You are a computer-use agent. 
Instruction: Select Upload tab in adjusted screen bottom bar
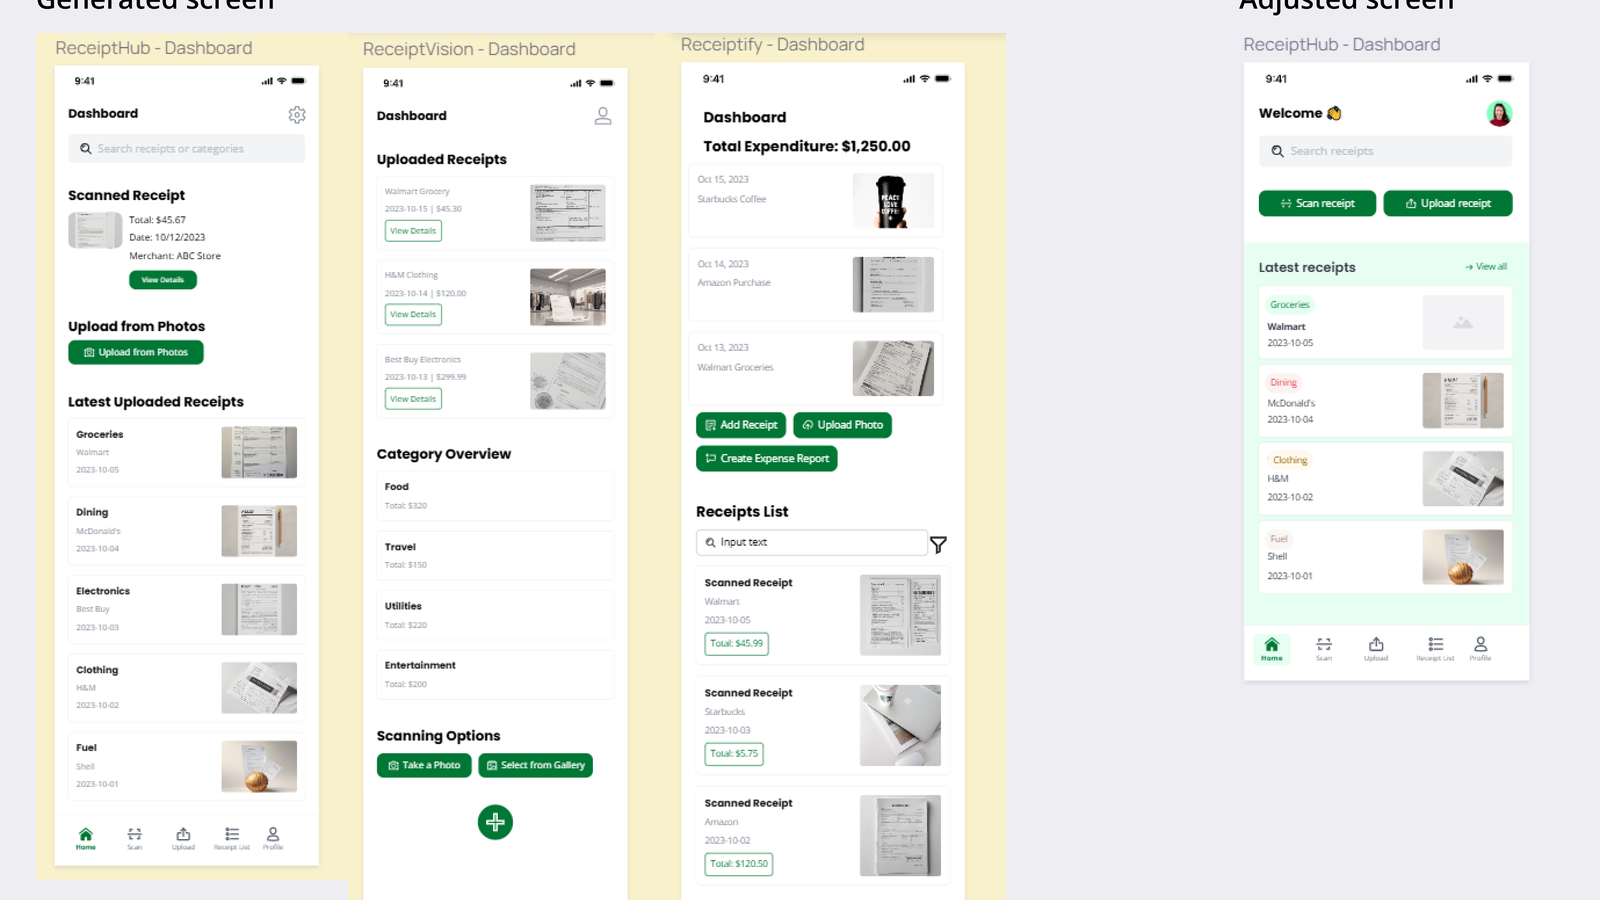(1376, 649)
